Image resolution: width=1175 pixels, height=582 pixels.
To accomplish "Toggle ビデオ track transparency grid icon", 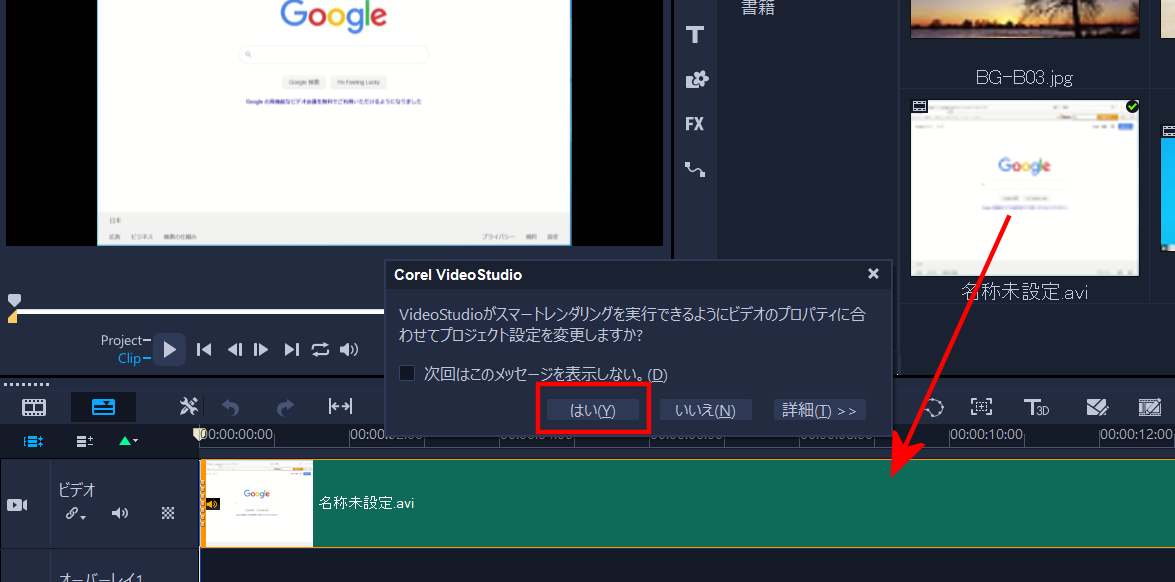I will coord(169,513).
